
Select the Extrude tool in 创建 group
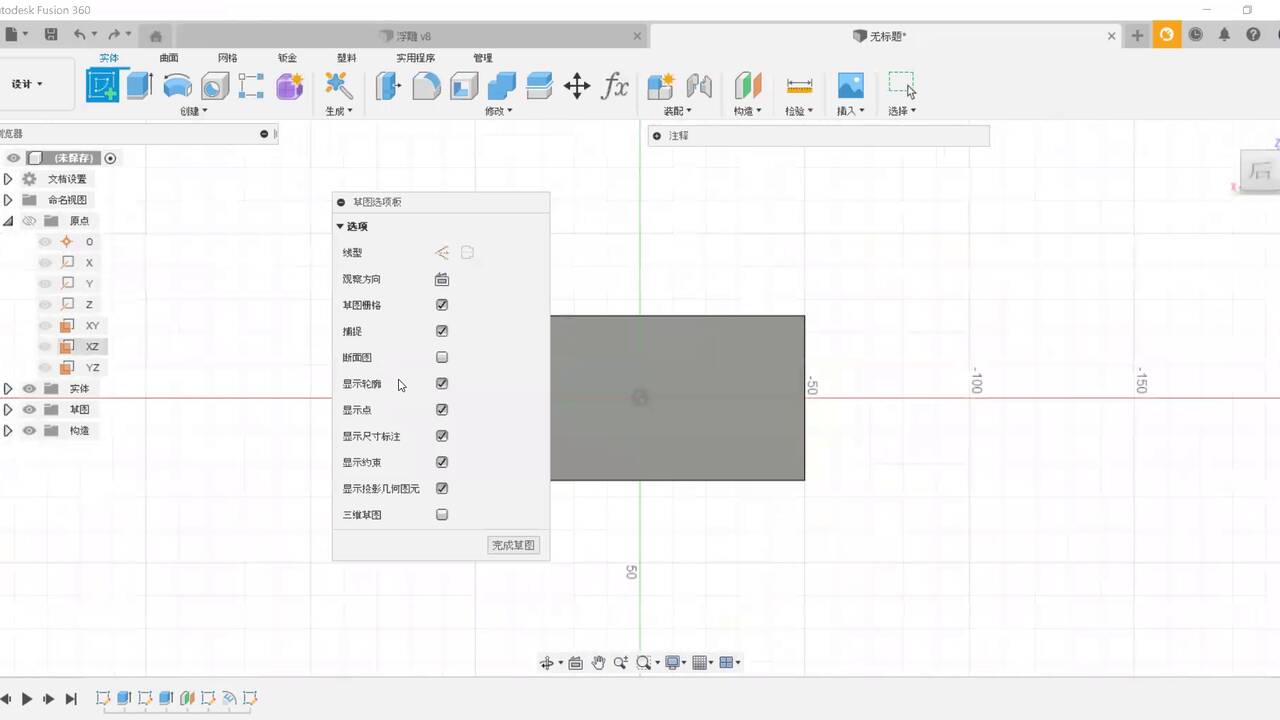coord(139,86)
